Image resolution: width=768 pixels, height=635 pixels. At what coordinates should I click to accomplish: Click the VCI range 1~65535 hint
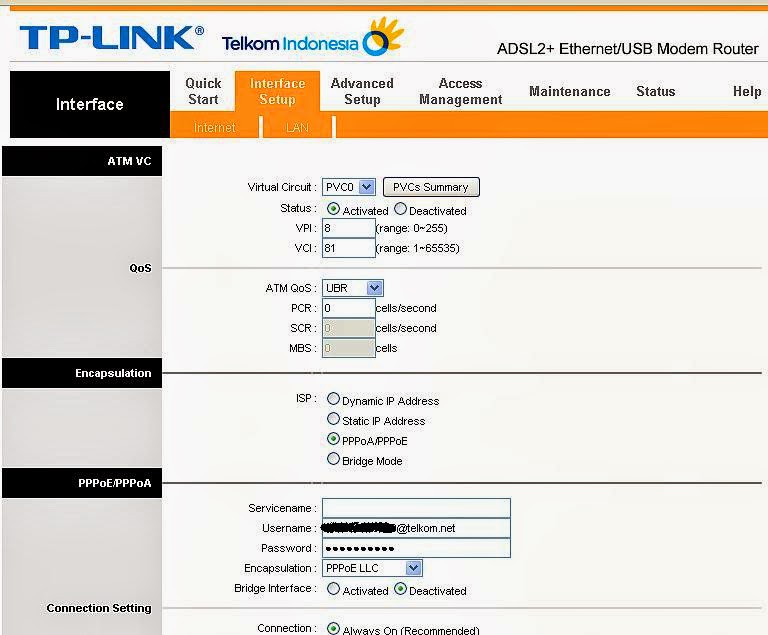417,248
